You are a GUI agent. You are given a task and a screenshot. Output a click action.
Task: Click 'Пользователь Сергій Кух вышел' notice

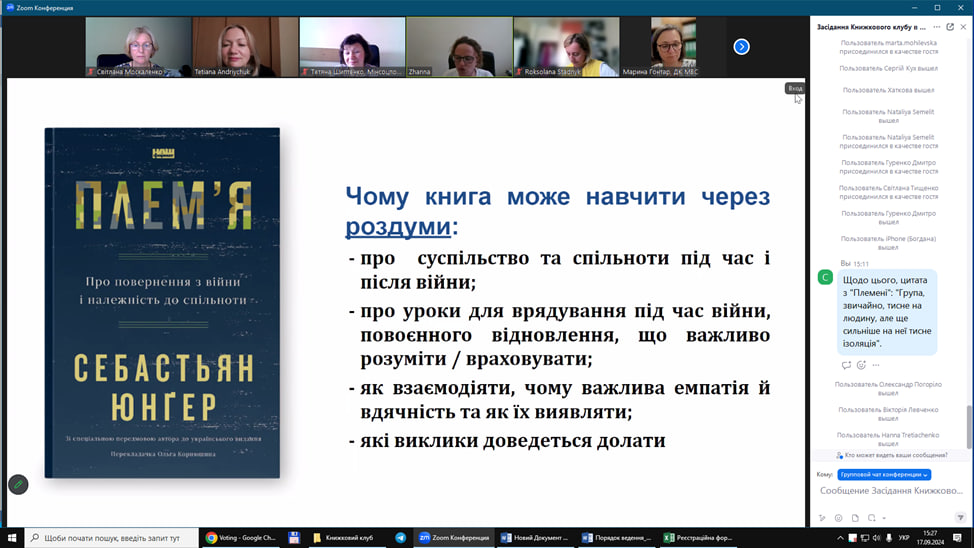point(888,68)
